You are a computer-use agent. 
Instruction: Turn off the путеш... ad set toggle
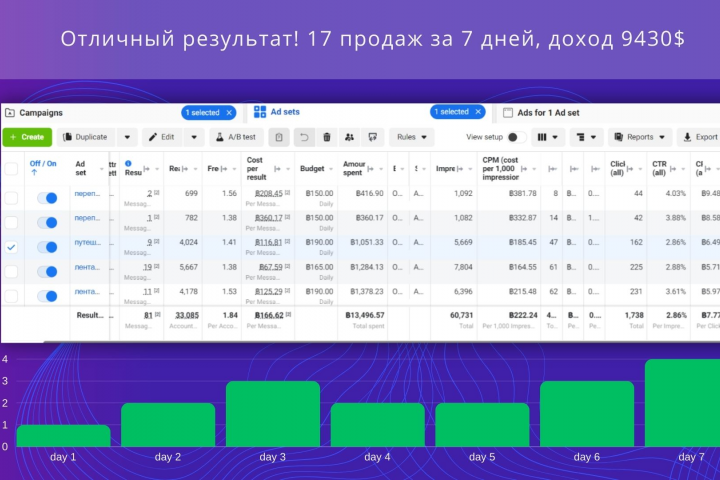(x=47, y=247)
